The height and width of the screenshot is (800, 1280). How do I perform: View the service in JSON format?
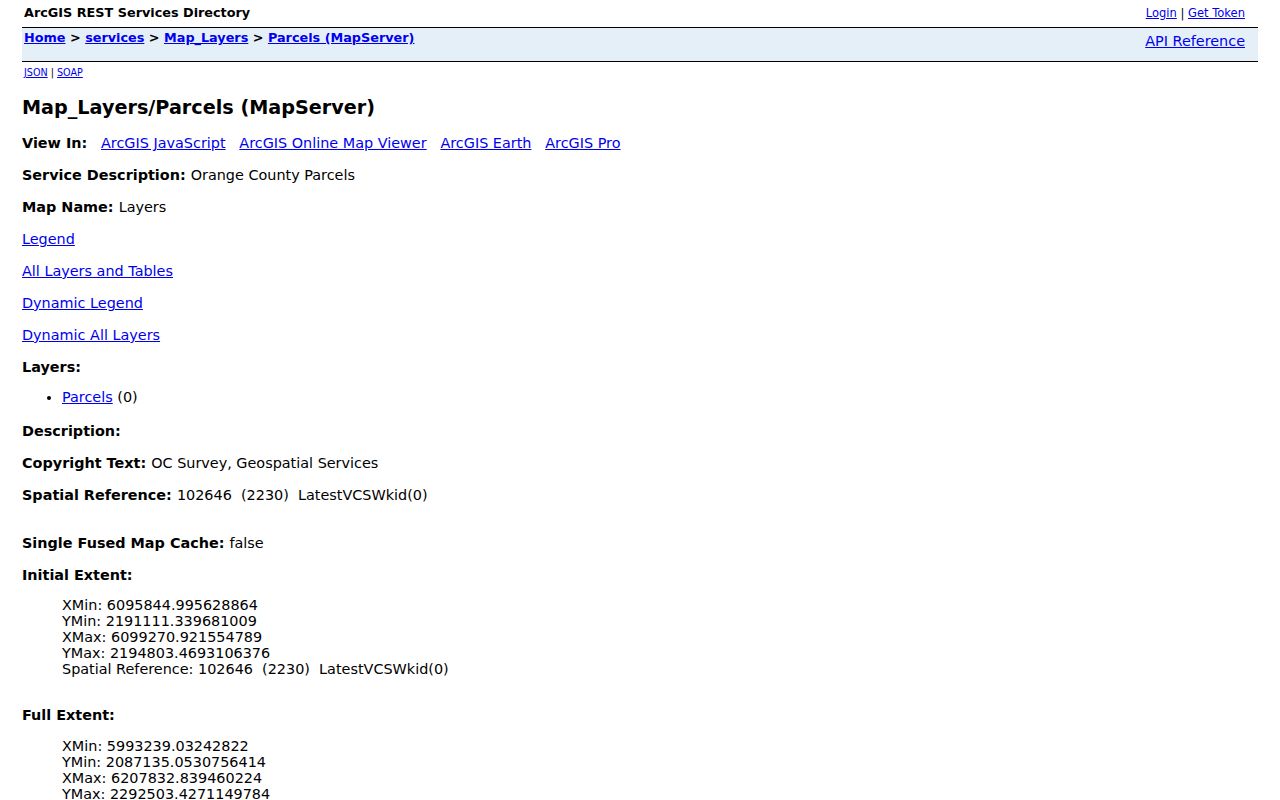click(x=35, y=72)
